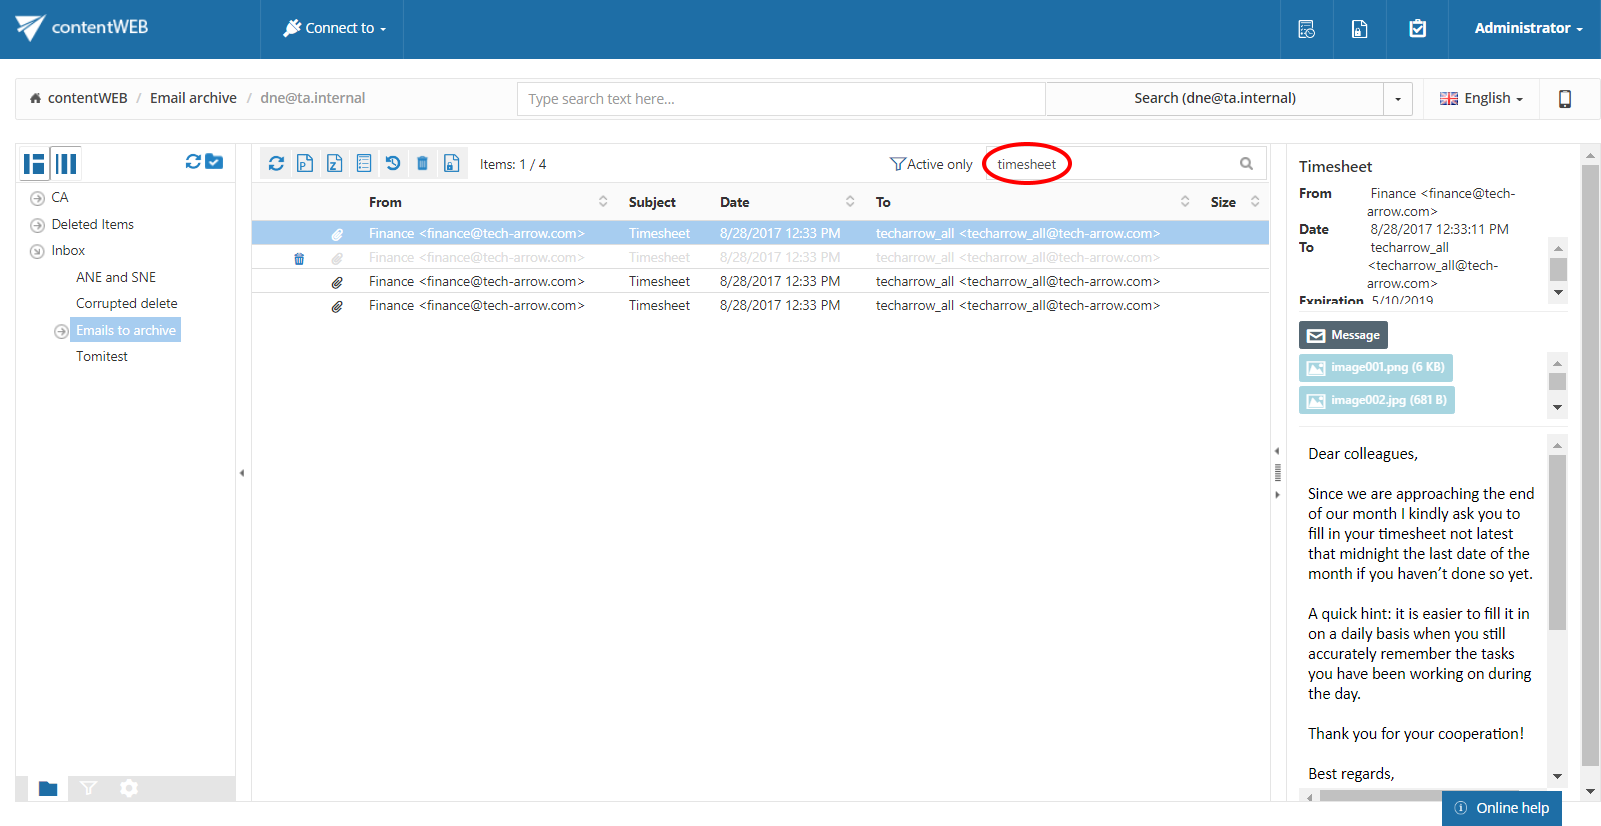This screenshot has width=1601, height=826.
Task: Select the three-column layout view icon
Action: tap(66, 164)
